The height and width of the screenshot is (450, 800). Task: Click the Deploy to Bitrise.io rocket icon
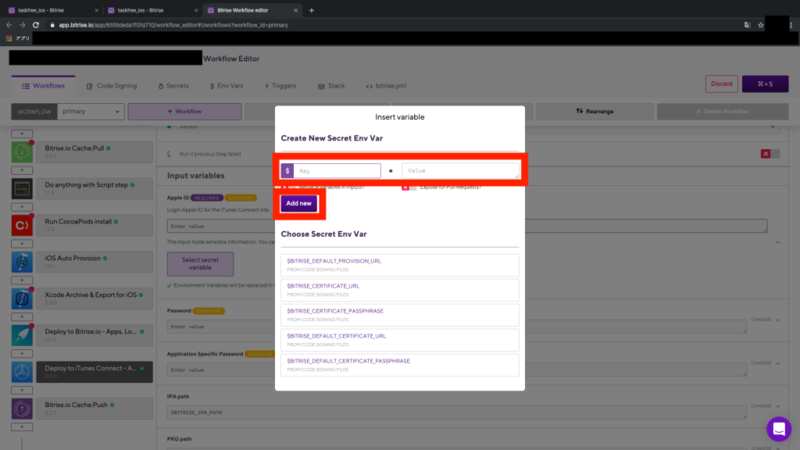tap(22, 335)
